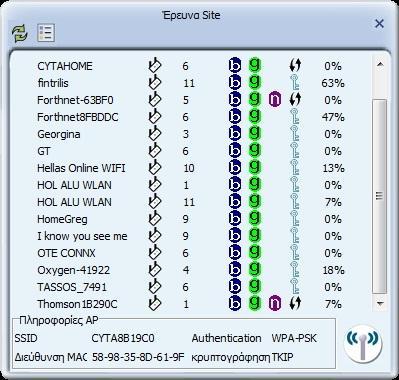The height and width of the screenshot is (380, 399).
Task: Select the GT network
Action: click(x=190, y=151)
